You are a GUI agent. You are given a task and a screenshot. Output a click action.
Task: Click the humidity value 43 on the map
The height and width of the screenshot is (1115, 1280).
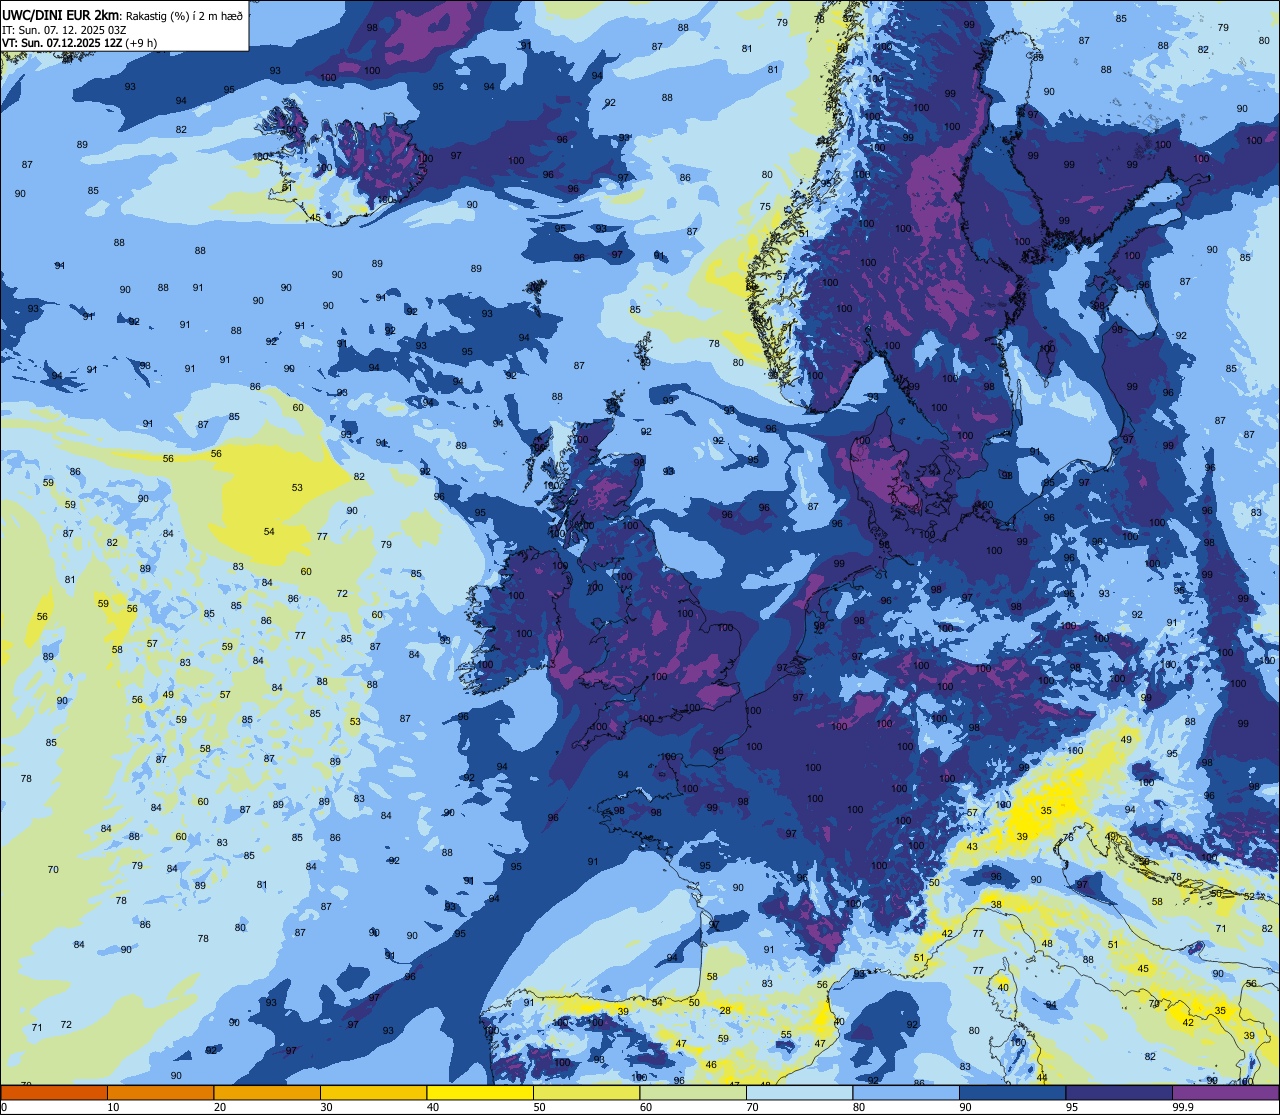[x=972, y=847]
